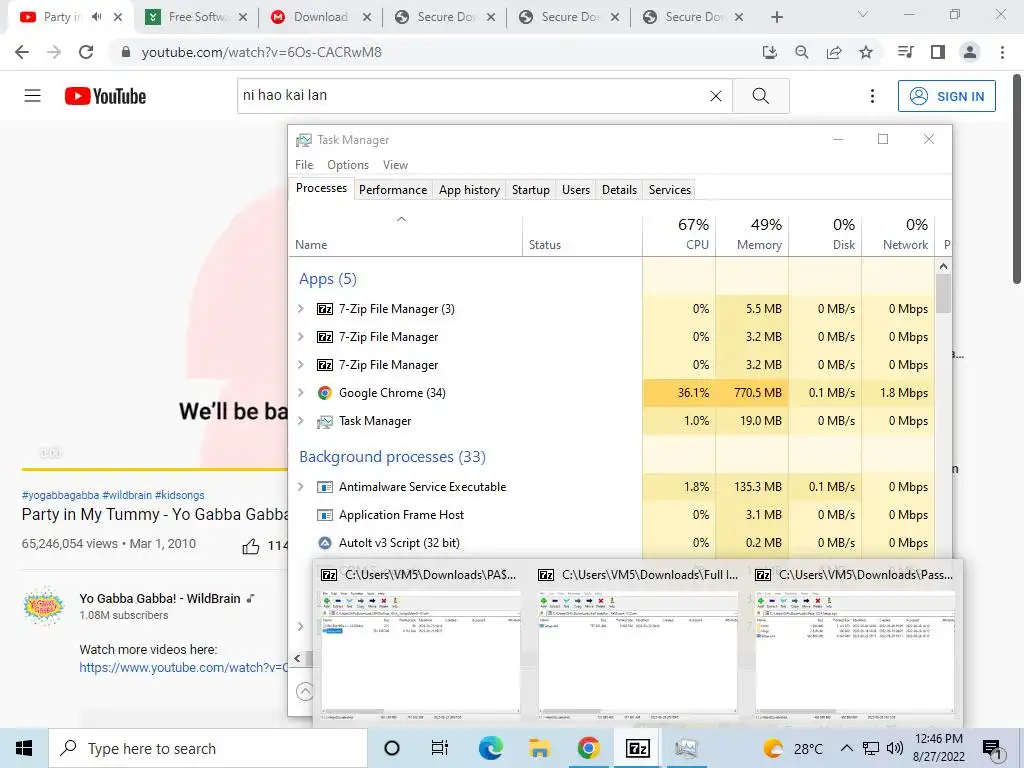Switch to the Services tab
This screenshot has width=1024, height=768.
pos(669,190)
